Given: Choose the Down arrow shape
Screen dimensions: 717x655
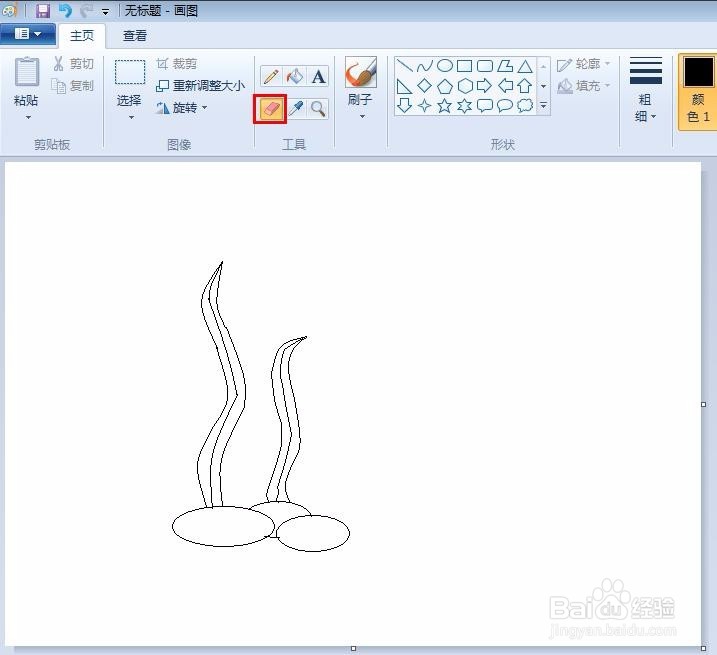Looking at the screenshot, I should point(404,106).
